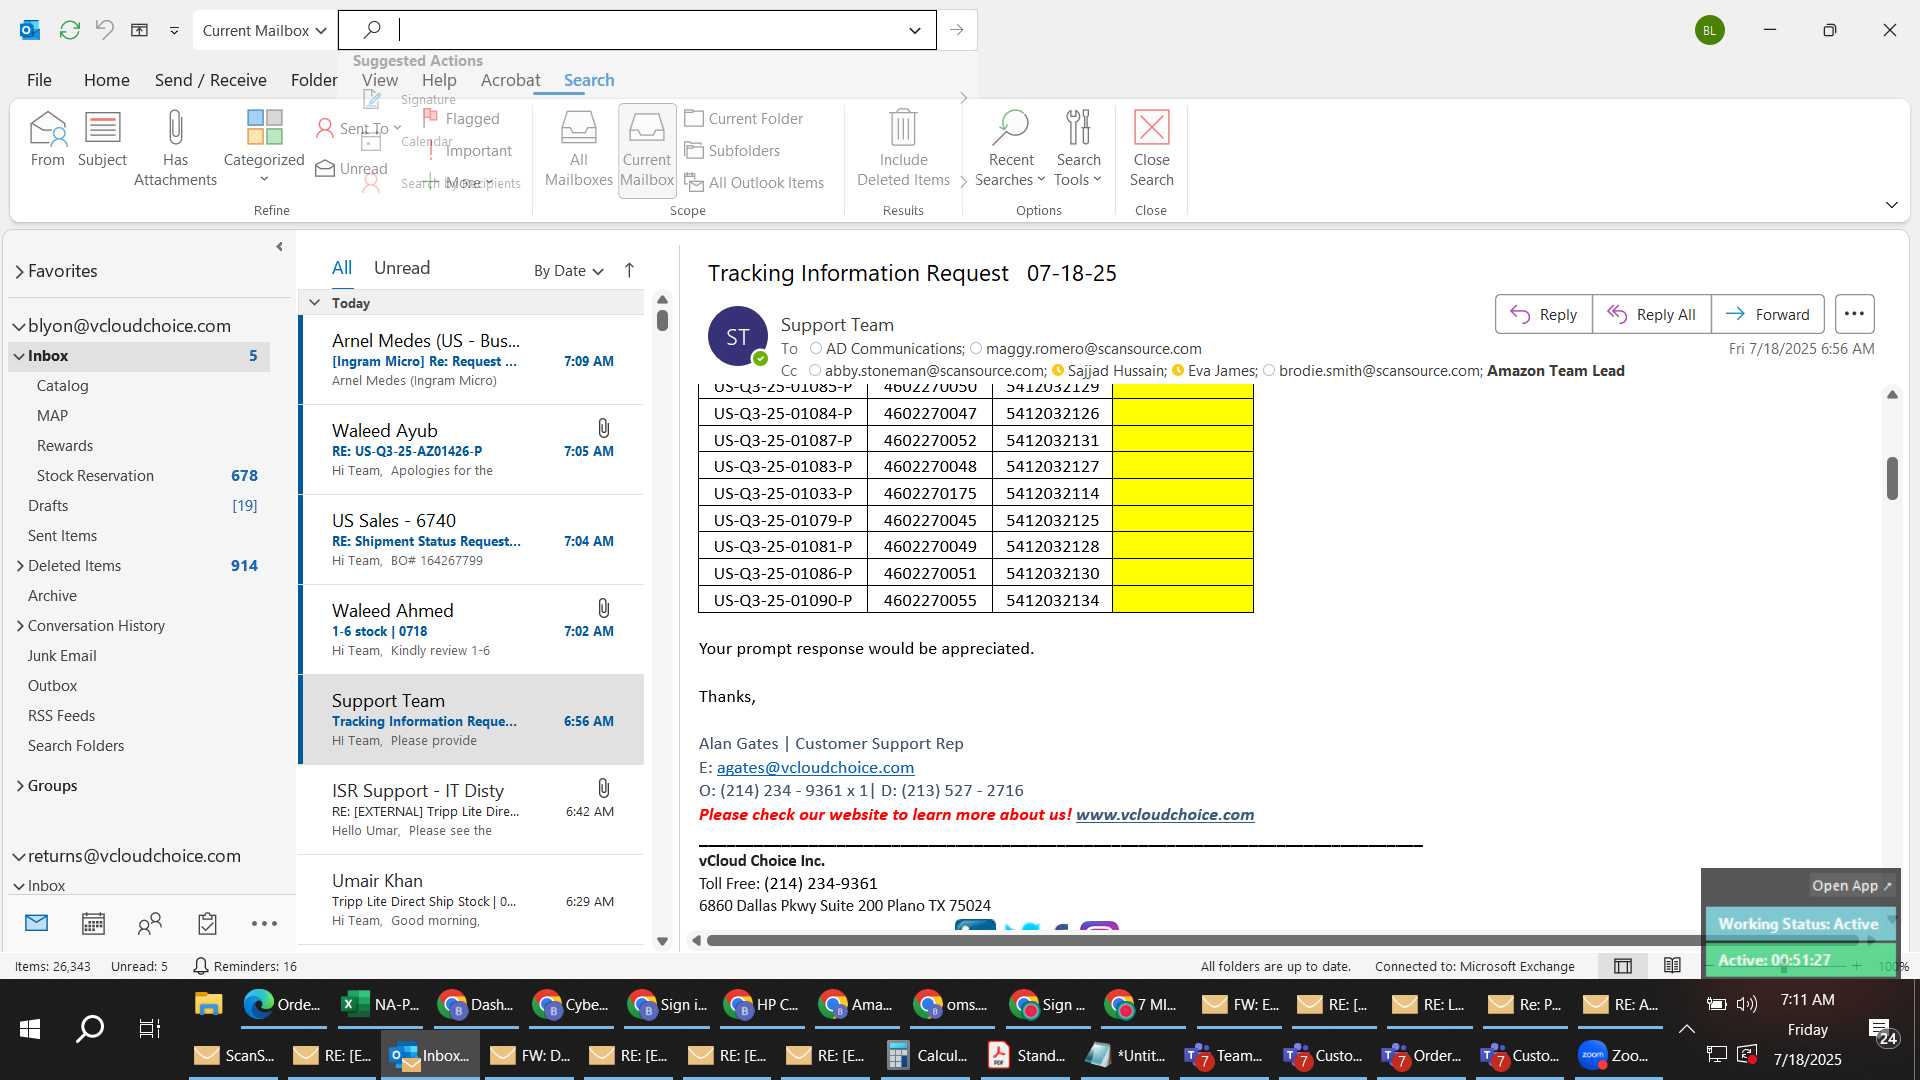
Task: Open By Date sort dropdown
Action: click(568, 270)
